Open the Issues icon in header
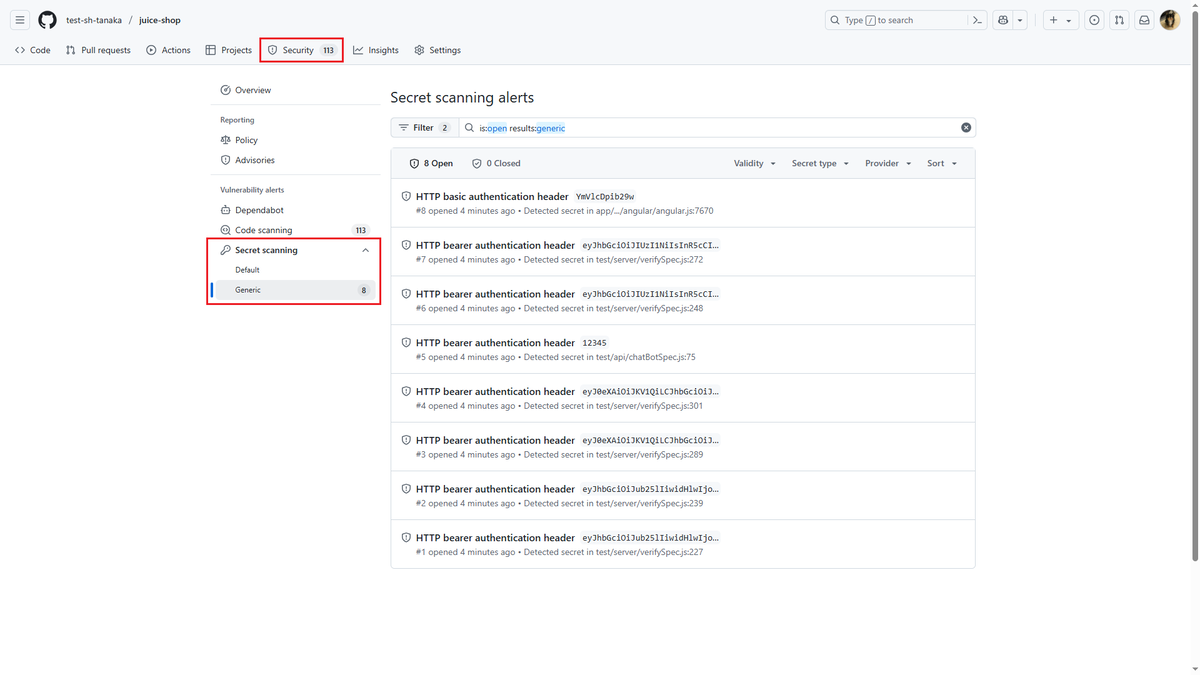 pyautogui.click(x=1094, y=20)
